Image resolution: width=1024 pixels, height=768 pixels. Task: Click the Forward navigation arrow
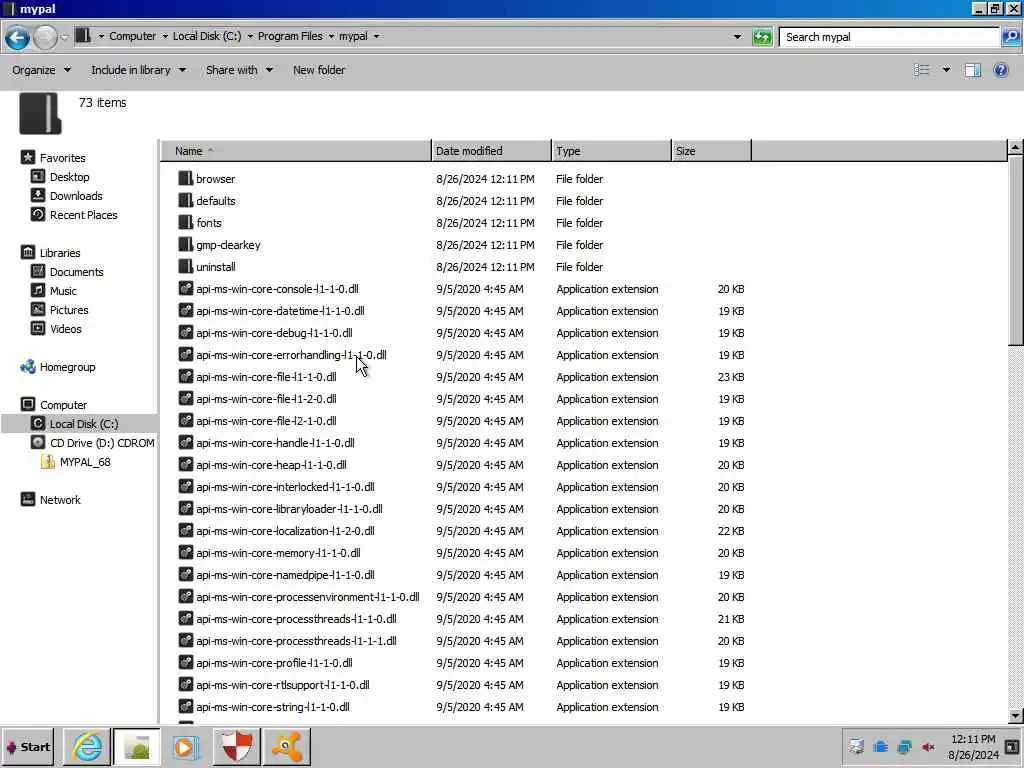pos(45,37)
